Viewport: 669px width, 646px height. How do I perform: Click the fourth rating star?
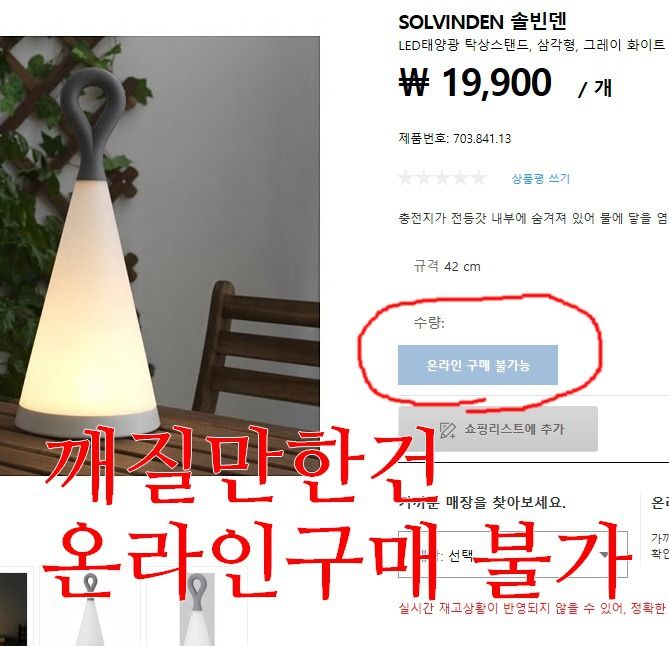460,178
